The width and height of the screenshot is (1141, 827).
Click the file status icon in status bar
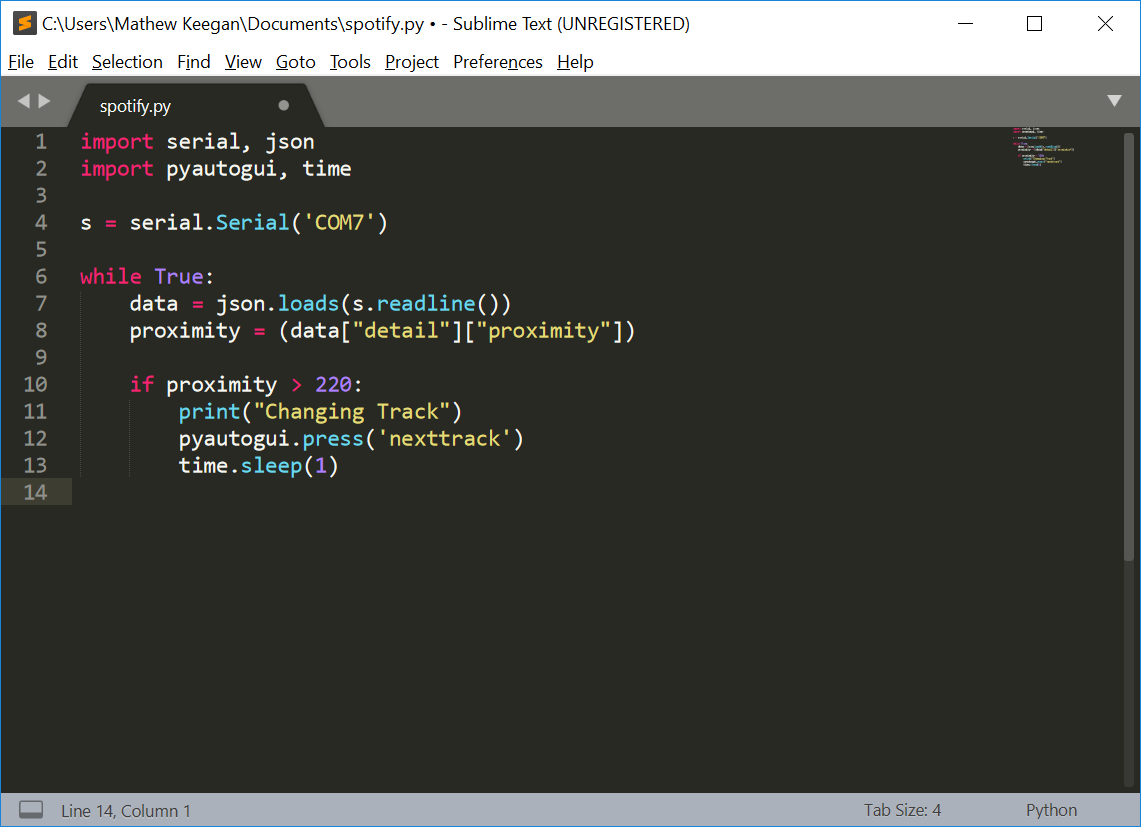click(x=30, y=809)
